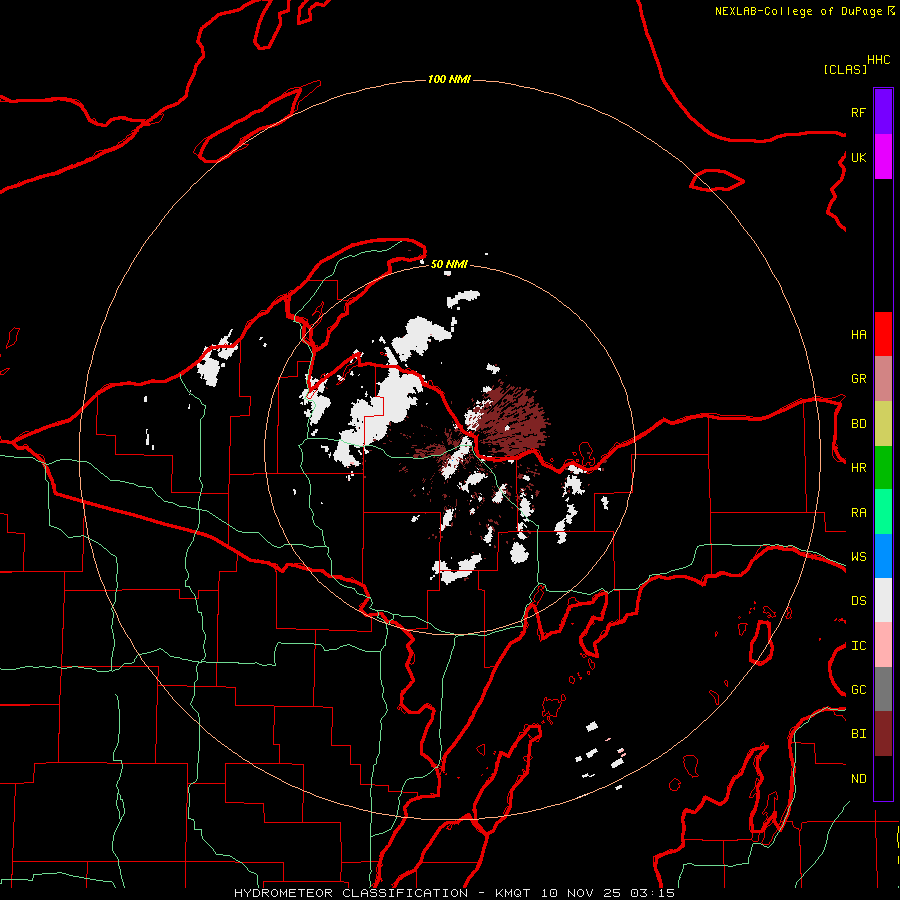The height and width of the screenshot is (900, 900).
Task: Click the 'GR' legend label
Action: pos(858,379)
